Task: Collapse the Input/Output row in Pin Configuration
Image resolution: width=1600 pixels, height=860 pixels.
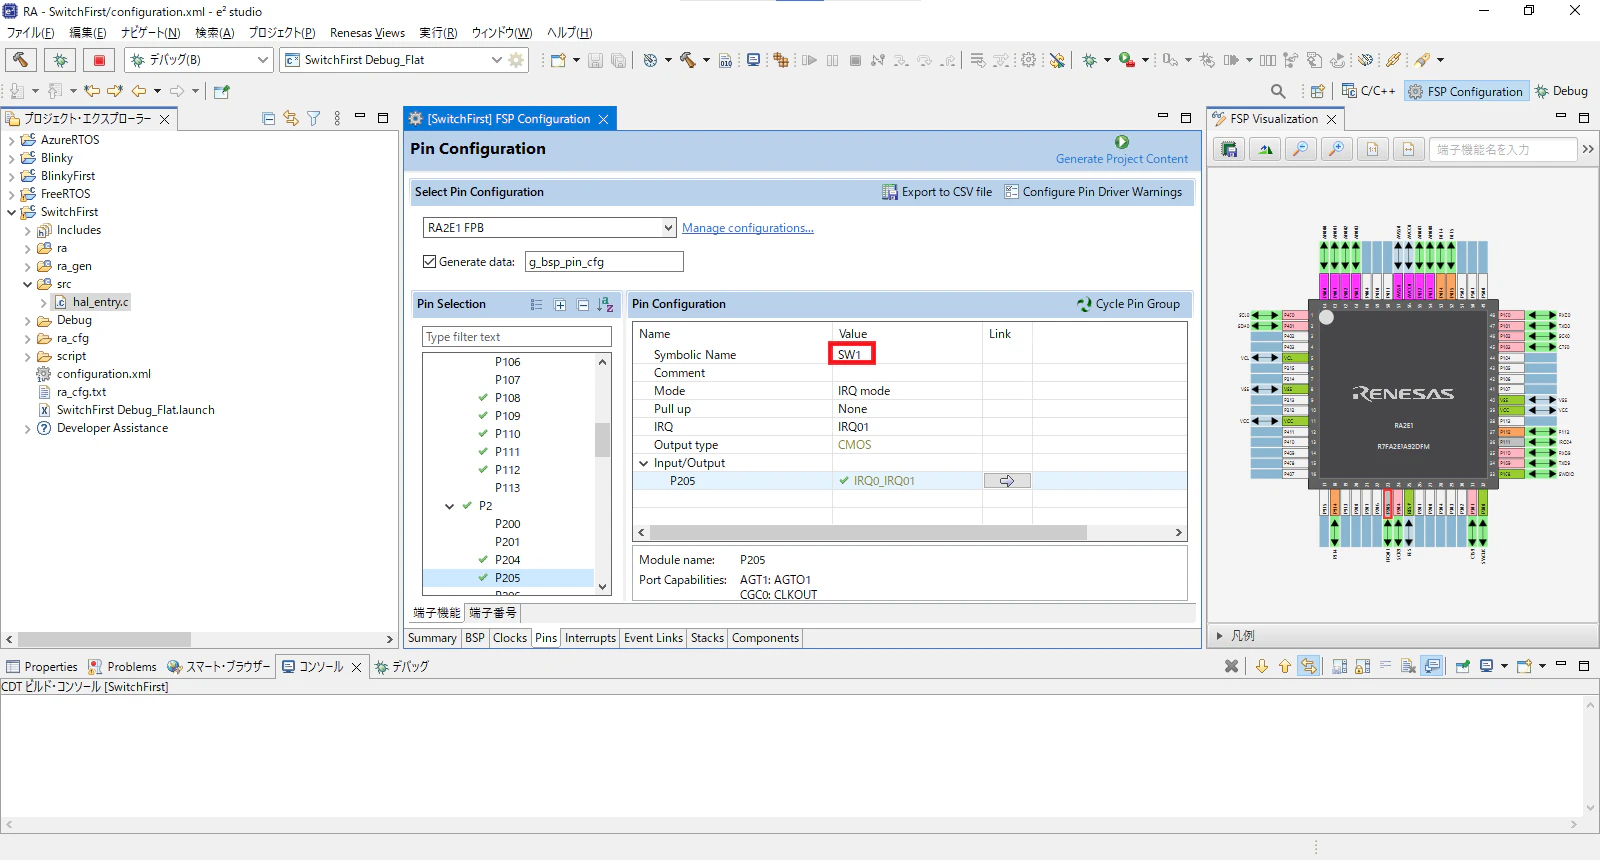Action: 644,463
